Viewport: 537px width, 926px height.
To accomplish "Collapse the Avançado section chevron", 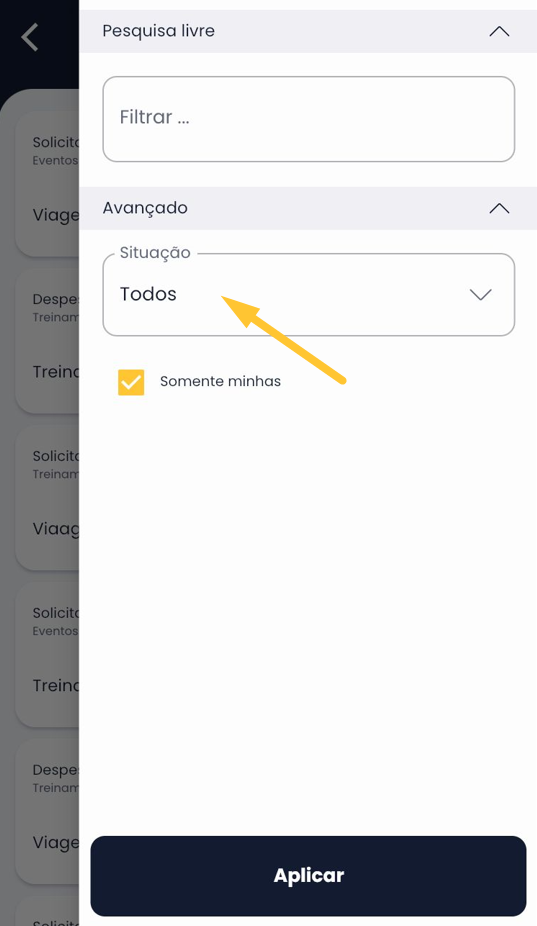I will [x=499, y=208].
